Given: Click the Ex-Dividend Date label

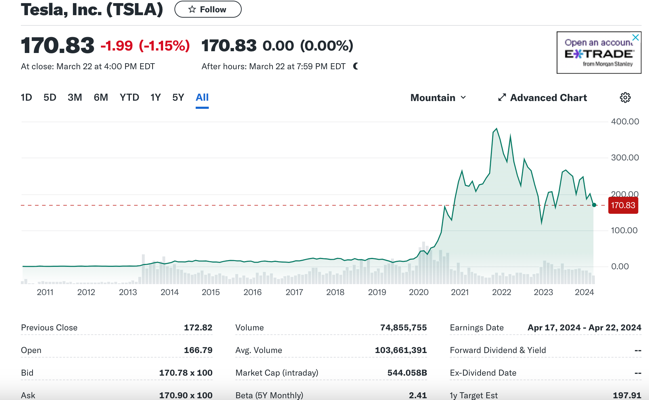Looking at the screenshot, I should tap(483, 373).
